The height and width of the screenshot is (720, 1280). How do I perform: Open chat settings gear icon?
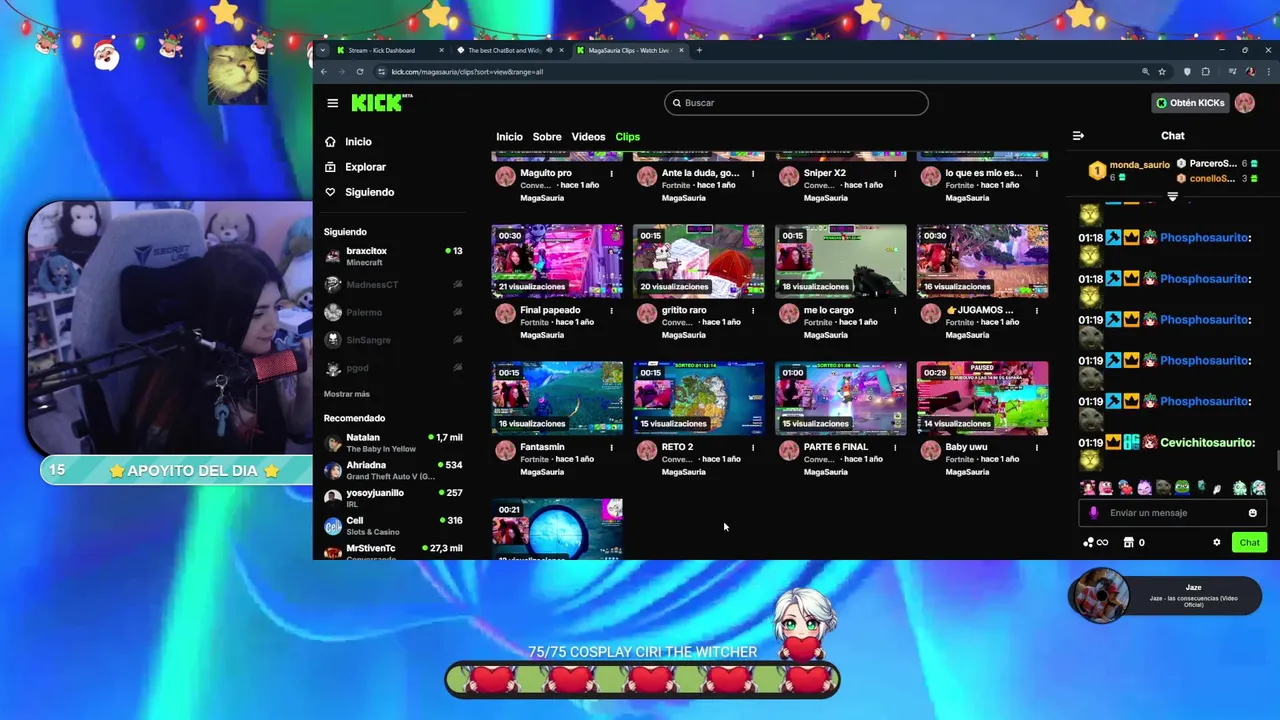[1217, 543]
